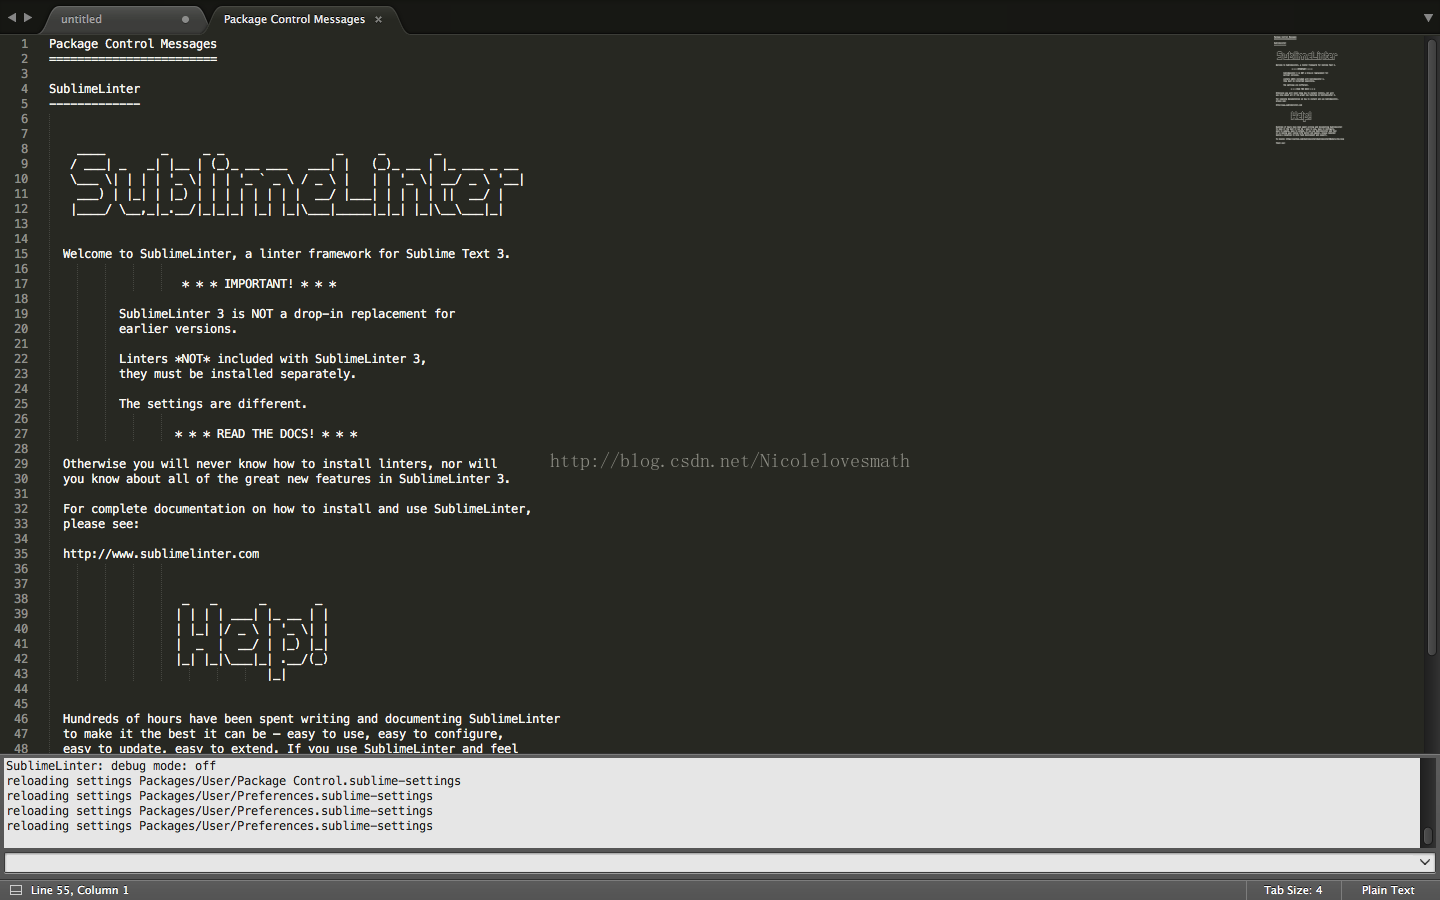The image size is (1440, 900).
Task: Click the 'SublimeLinter: debug mode: off' console line
Action: [x=111, y=766]
